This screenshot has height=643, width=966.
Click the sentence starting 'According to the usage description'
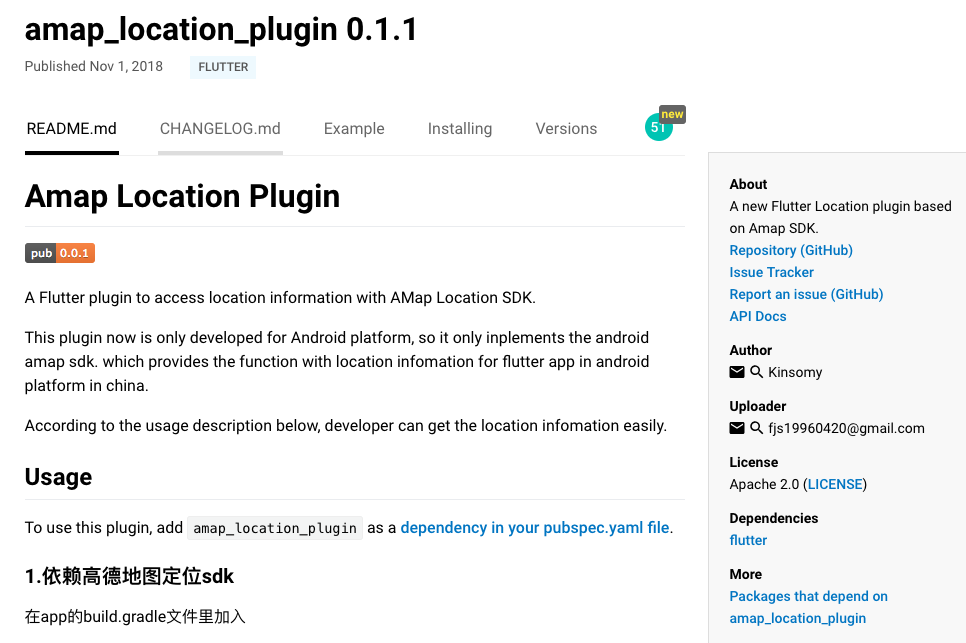click(x=346, y=426)
